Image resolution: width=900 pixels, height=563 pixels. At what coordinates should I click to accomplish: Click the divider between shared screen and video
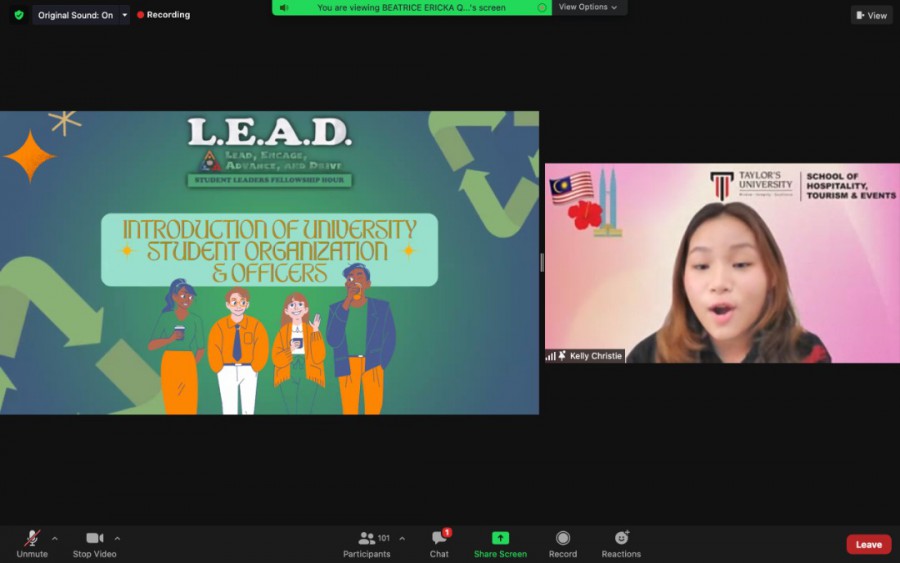542,262
